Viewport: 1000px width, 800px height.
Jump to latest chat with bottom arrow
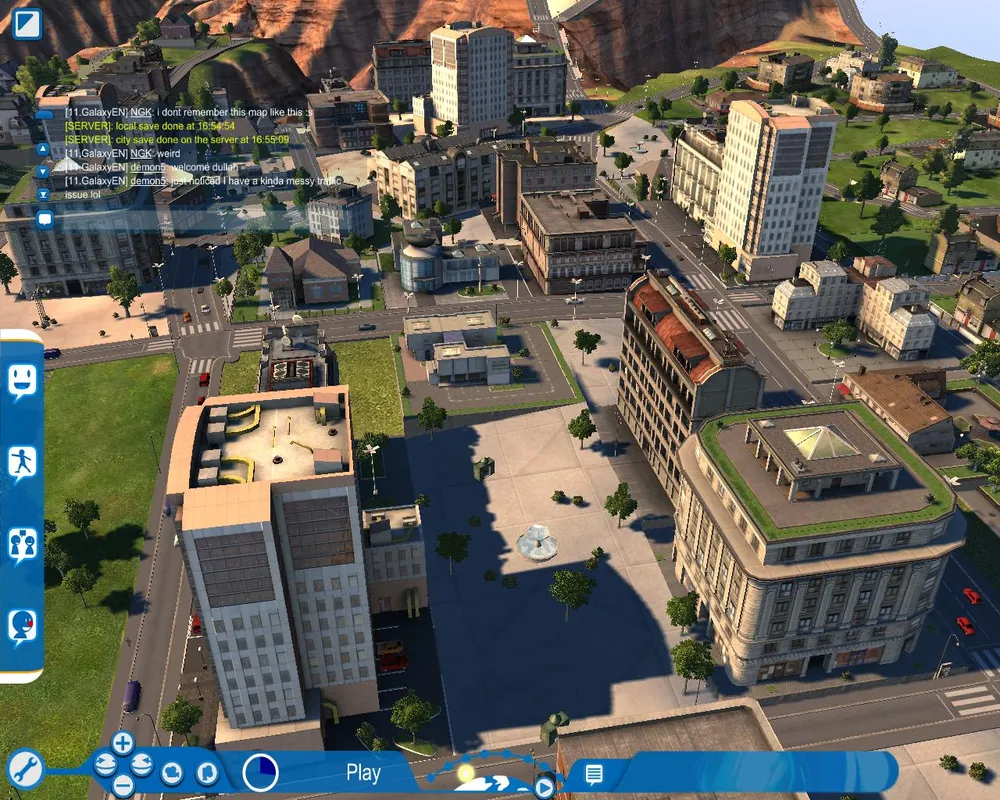(x=43, y=194)
